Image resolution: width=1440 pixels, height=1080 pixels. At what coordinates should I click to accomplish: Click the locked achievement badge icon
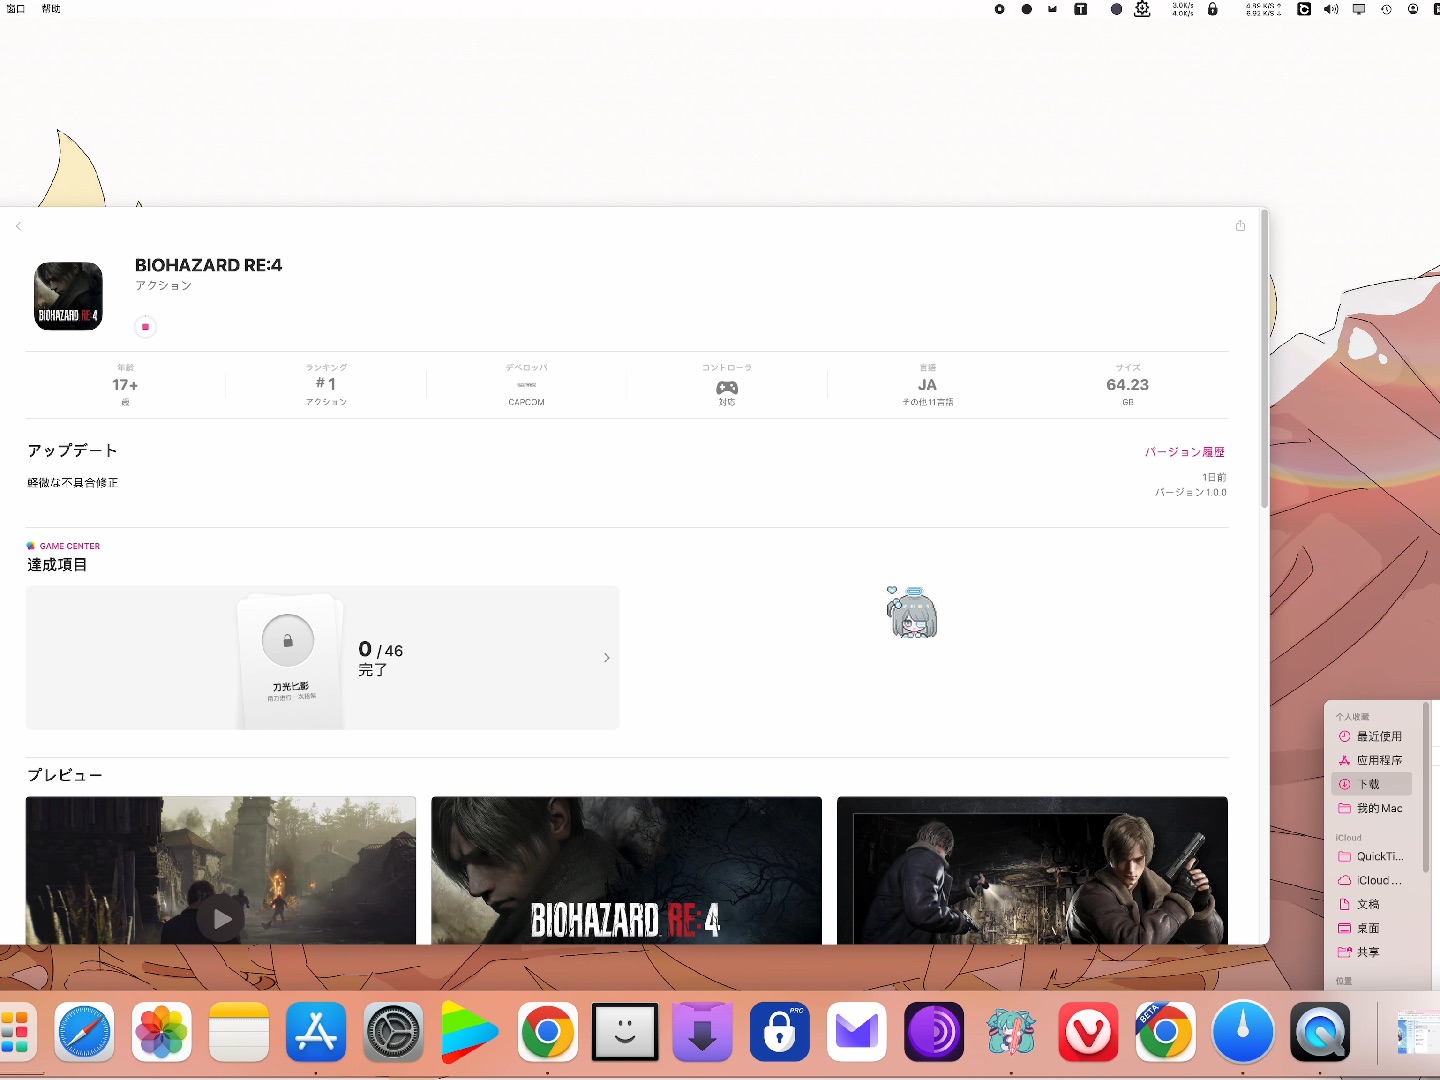[288, 641]
